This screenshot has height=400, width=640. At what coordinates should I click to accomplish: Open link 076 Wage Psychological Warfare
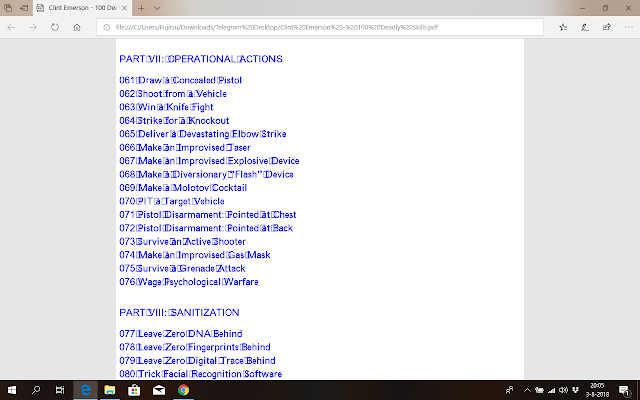[x=189, y=282]
